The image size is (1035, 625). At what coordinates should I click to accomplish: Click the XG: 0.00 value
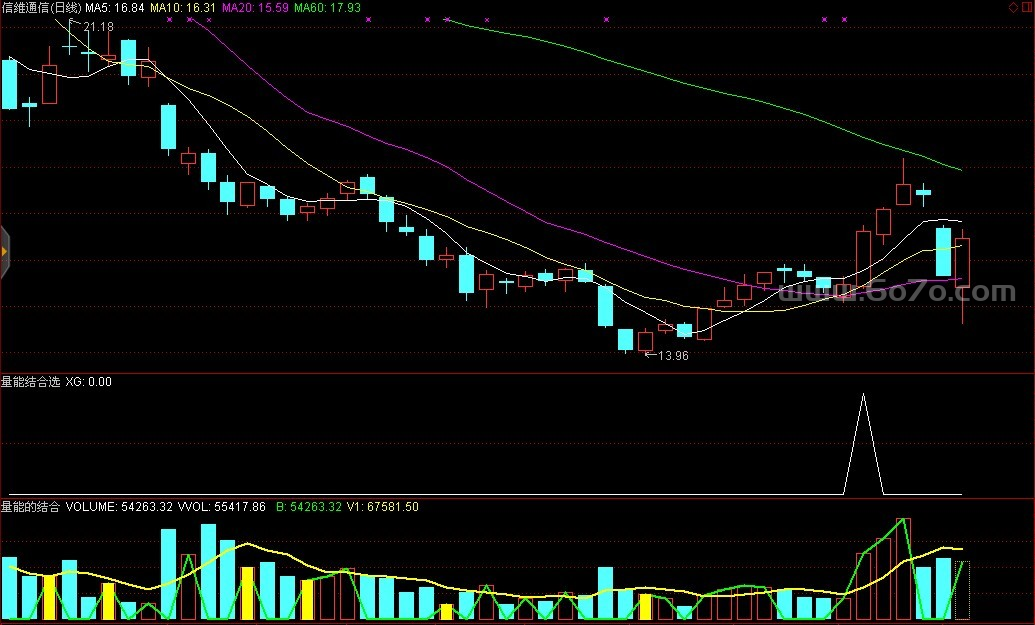point(88,381)
